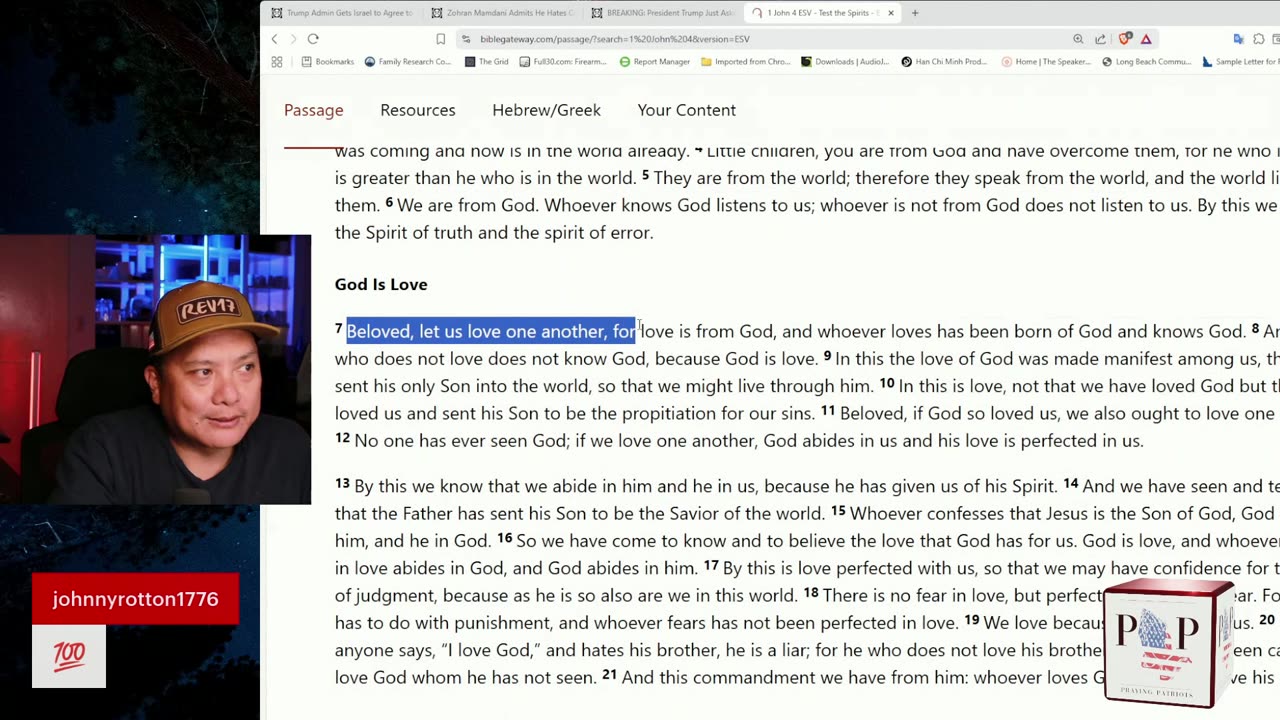
Task: Close the 1 John 4 ESV tab
Action: click(x=890, y=13)
